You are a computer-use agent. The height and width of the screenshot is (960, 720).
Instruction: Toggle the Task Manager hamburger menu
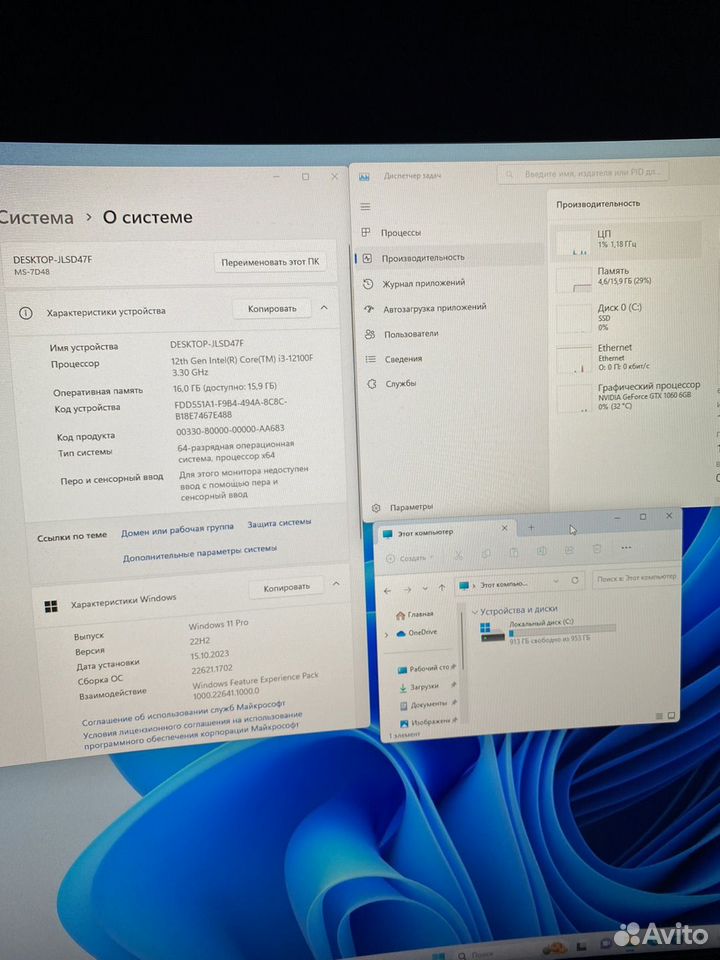(365, 207)
